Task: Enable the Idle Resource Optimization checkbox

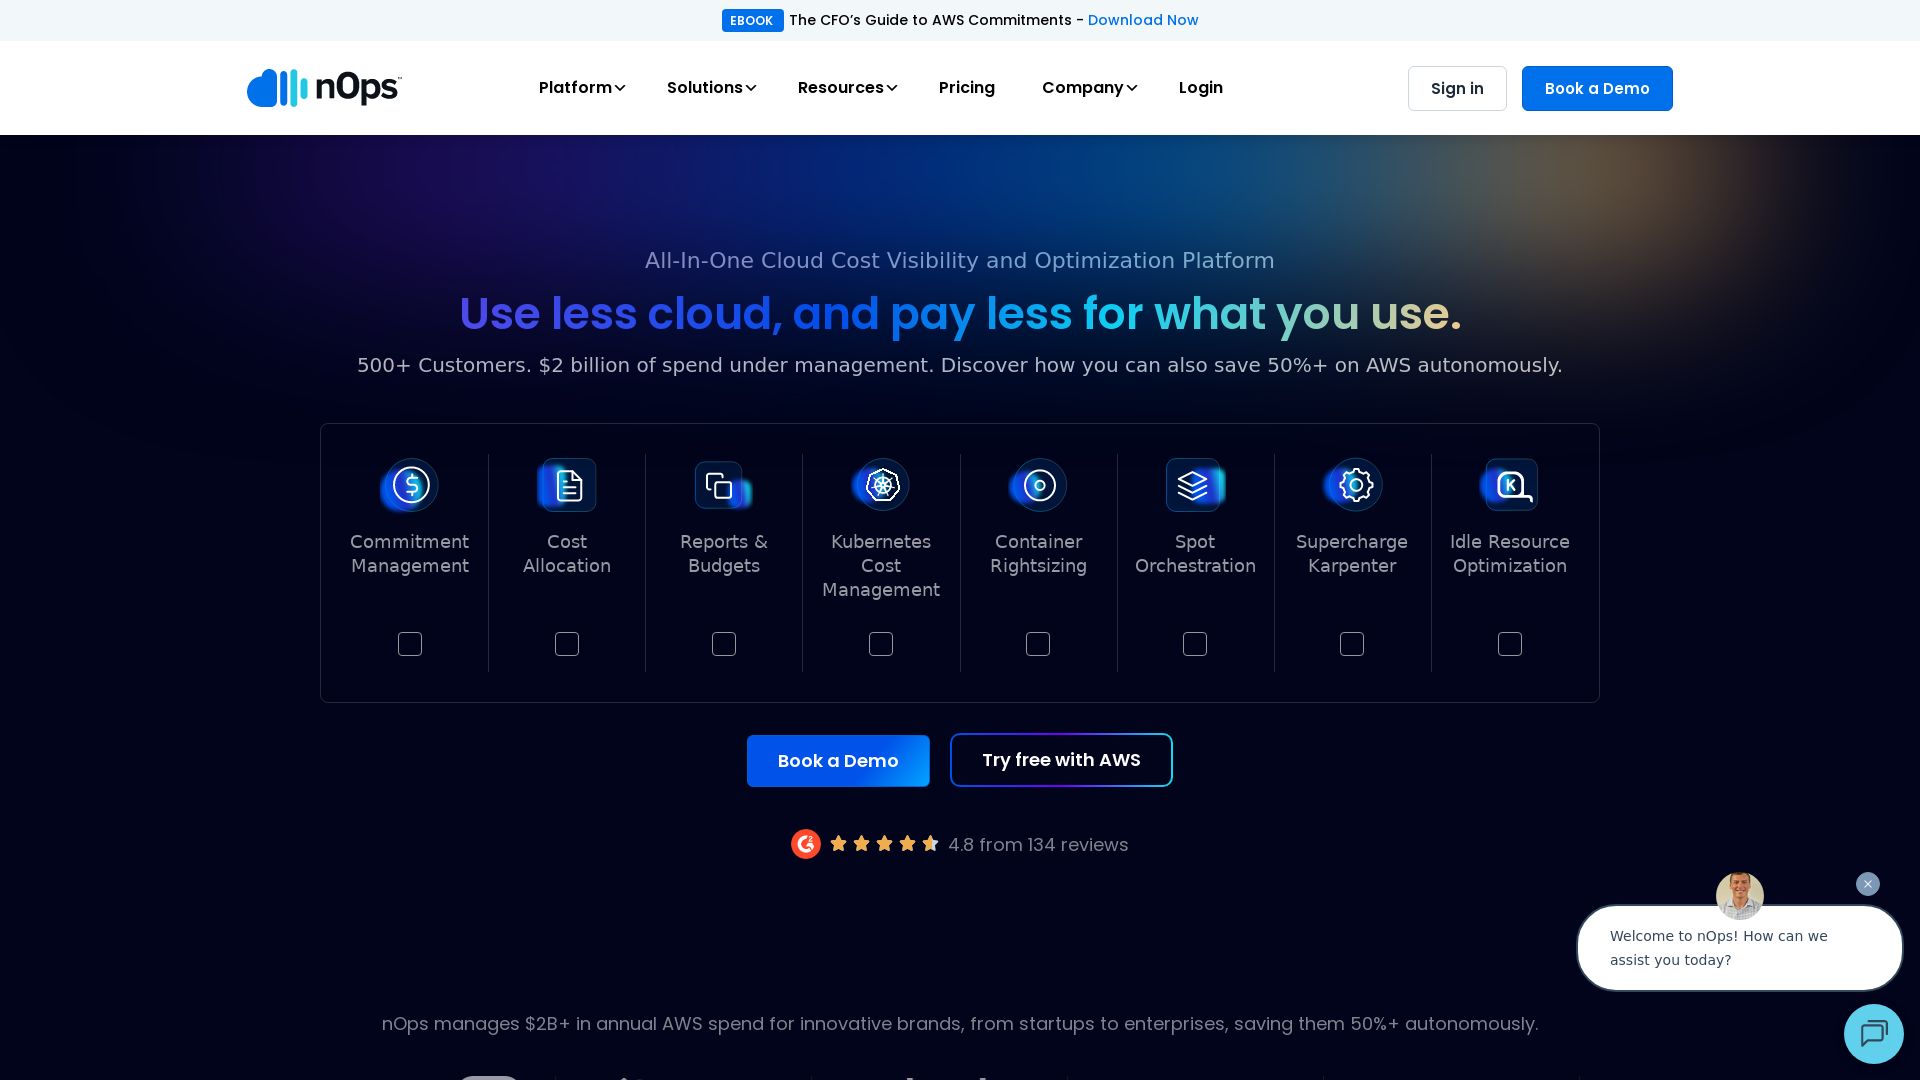Action: point(1510,644)
